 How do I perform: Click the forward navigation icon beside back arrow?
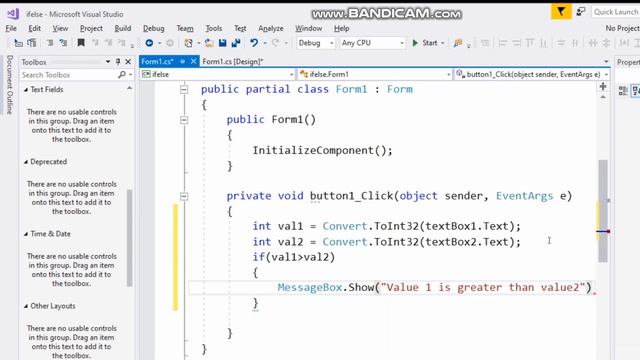click(170, 43)
